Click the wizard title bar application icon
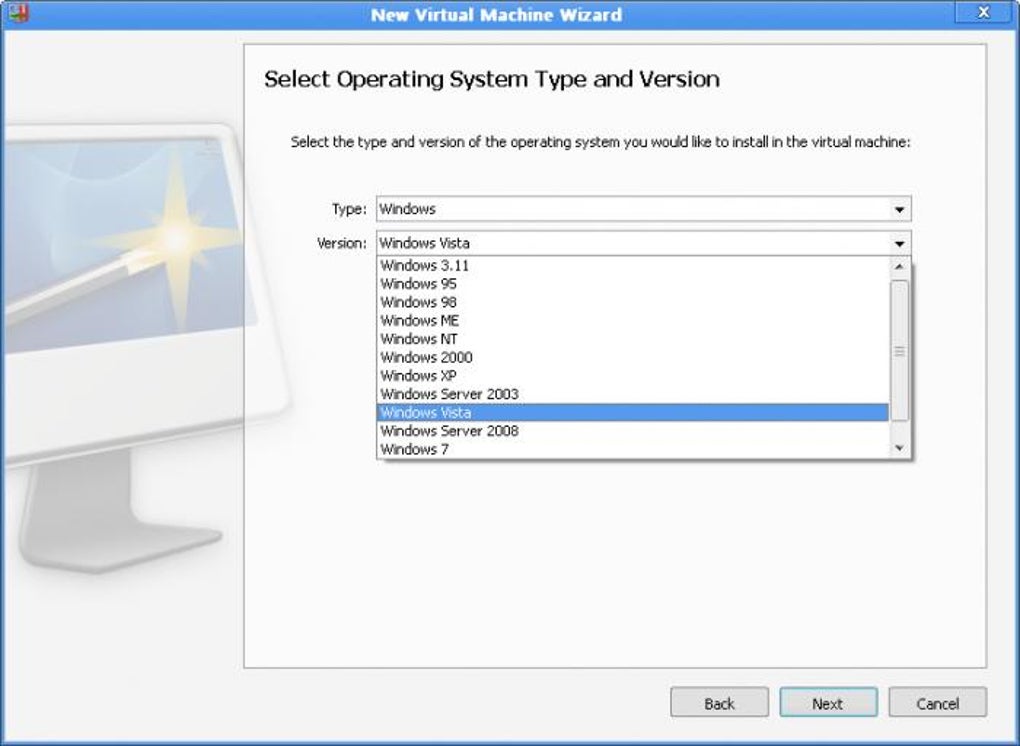 tap(17, 13)
